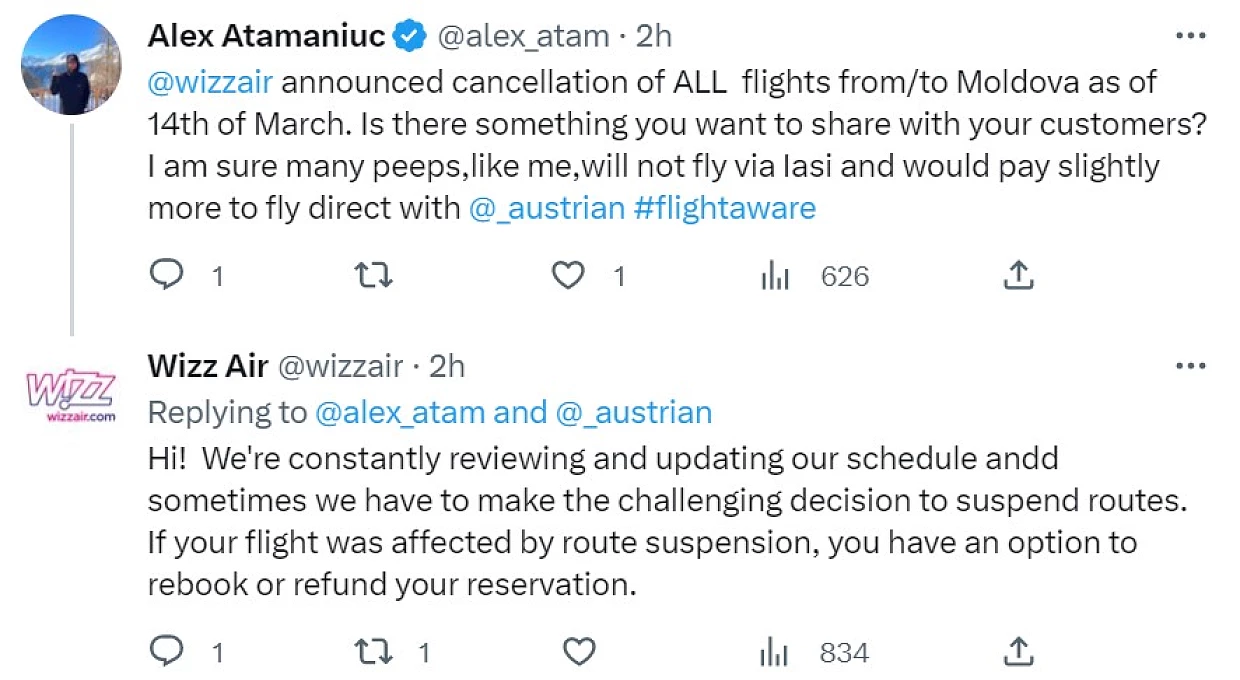Like the Wizz Air reply
This screenshot has width=1240, height=680.
(579, 653)
